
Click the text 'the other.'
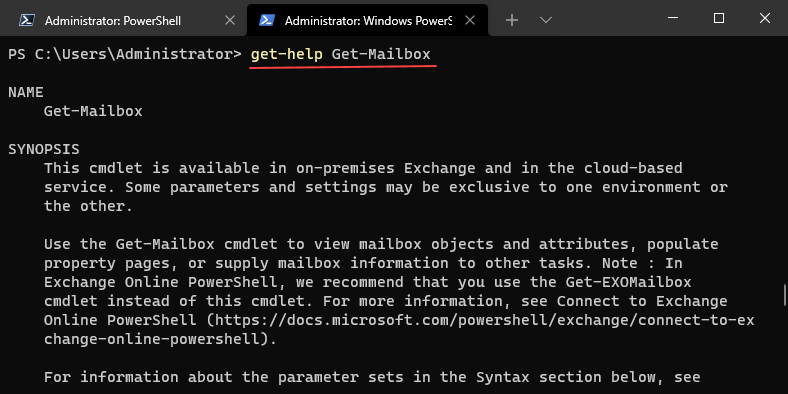tap(88, 206)
